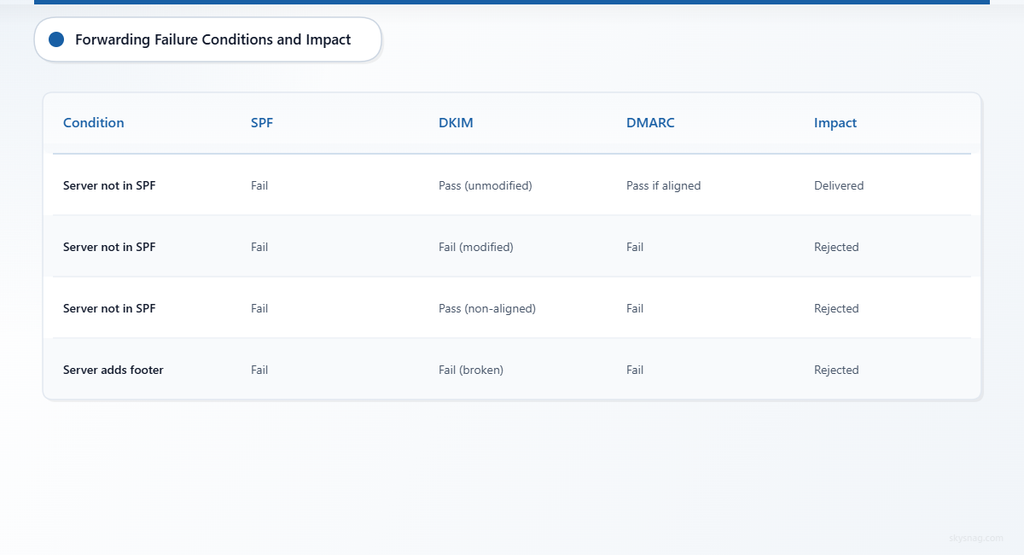Click the Pass (non-aligned) DKIM cell
Screen dimensions: 1024x555
tap(487, 308)
